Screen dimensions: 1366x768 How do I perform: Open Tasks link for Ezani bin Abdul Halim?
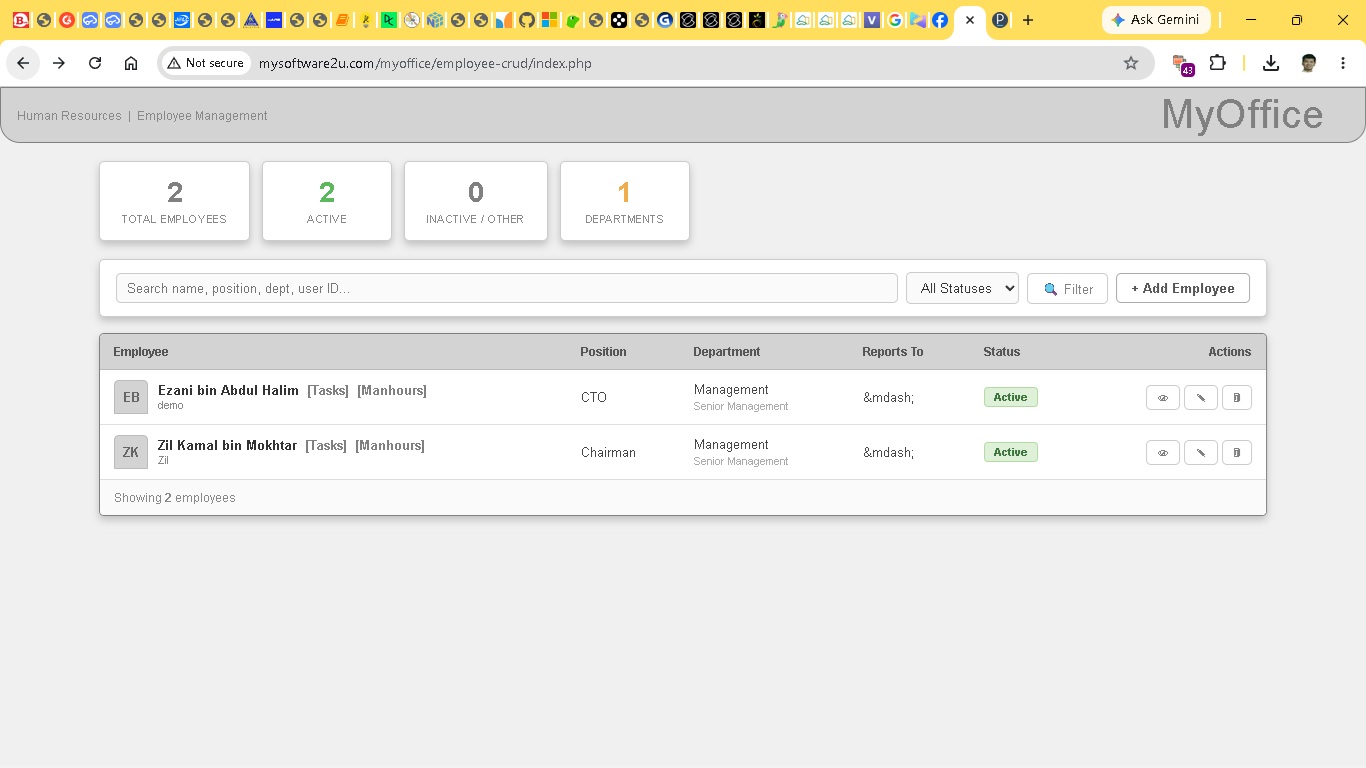[328, 390]
